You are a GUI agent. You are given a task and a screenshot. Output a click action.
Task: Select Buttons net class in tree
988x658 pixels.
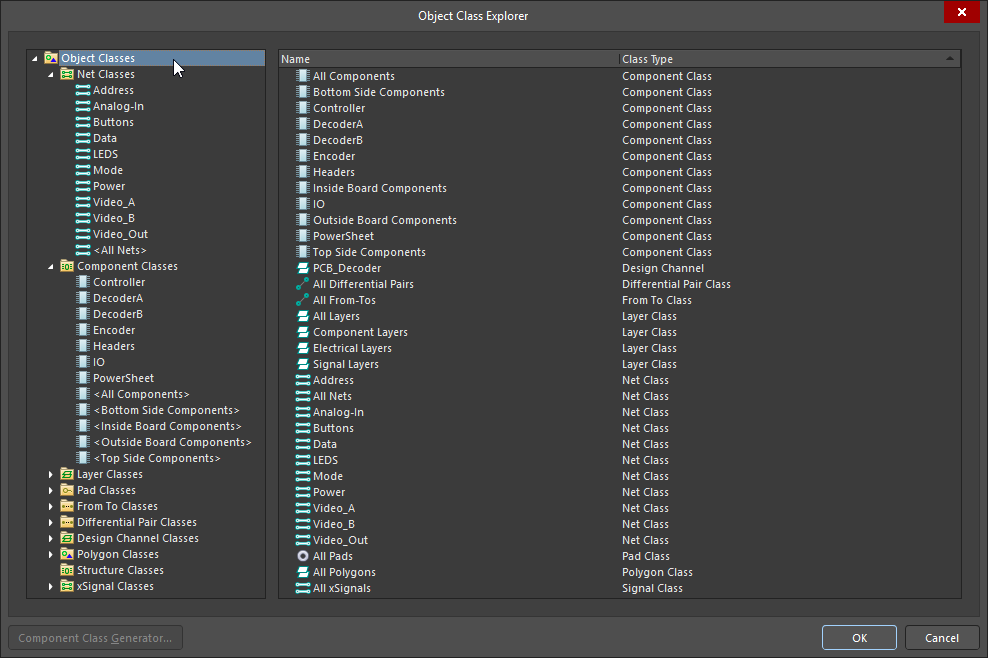(x=113, y=122)
